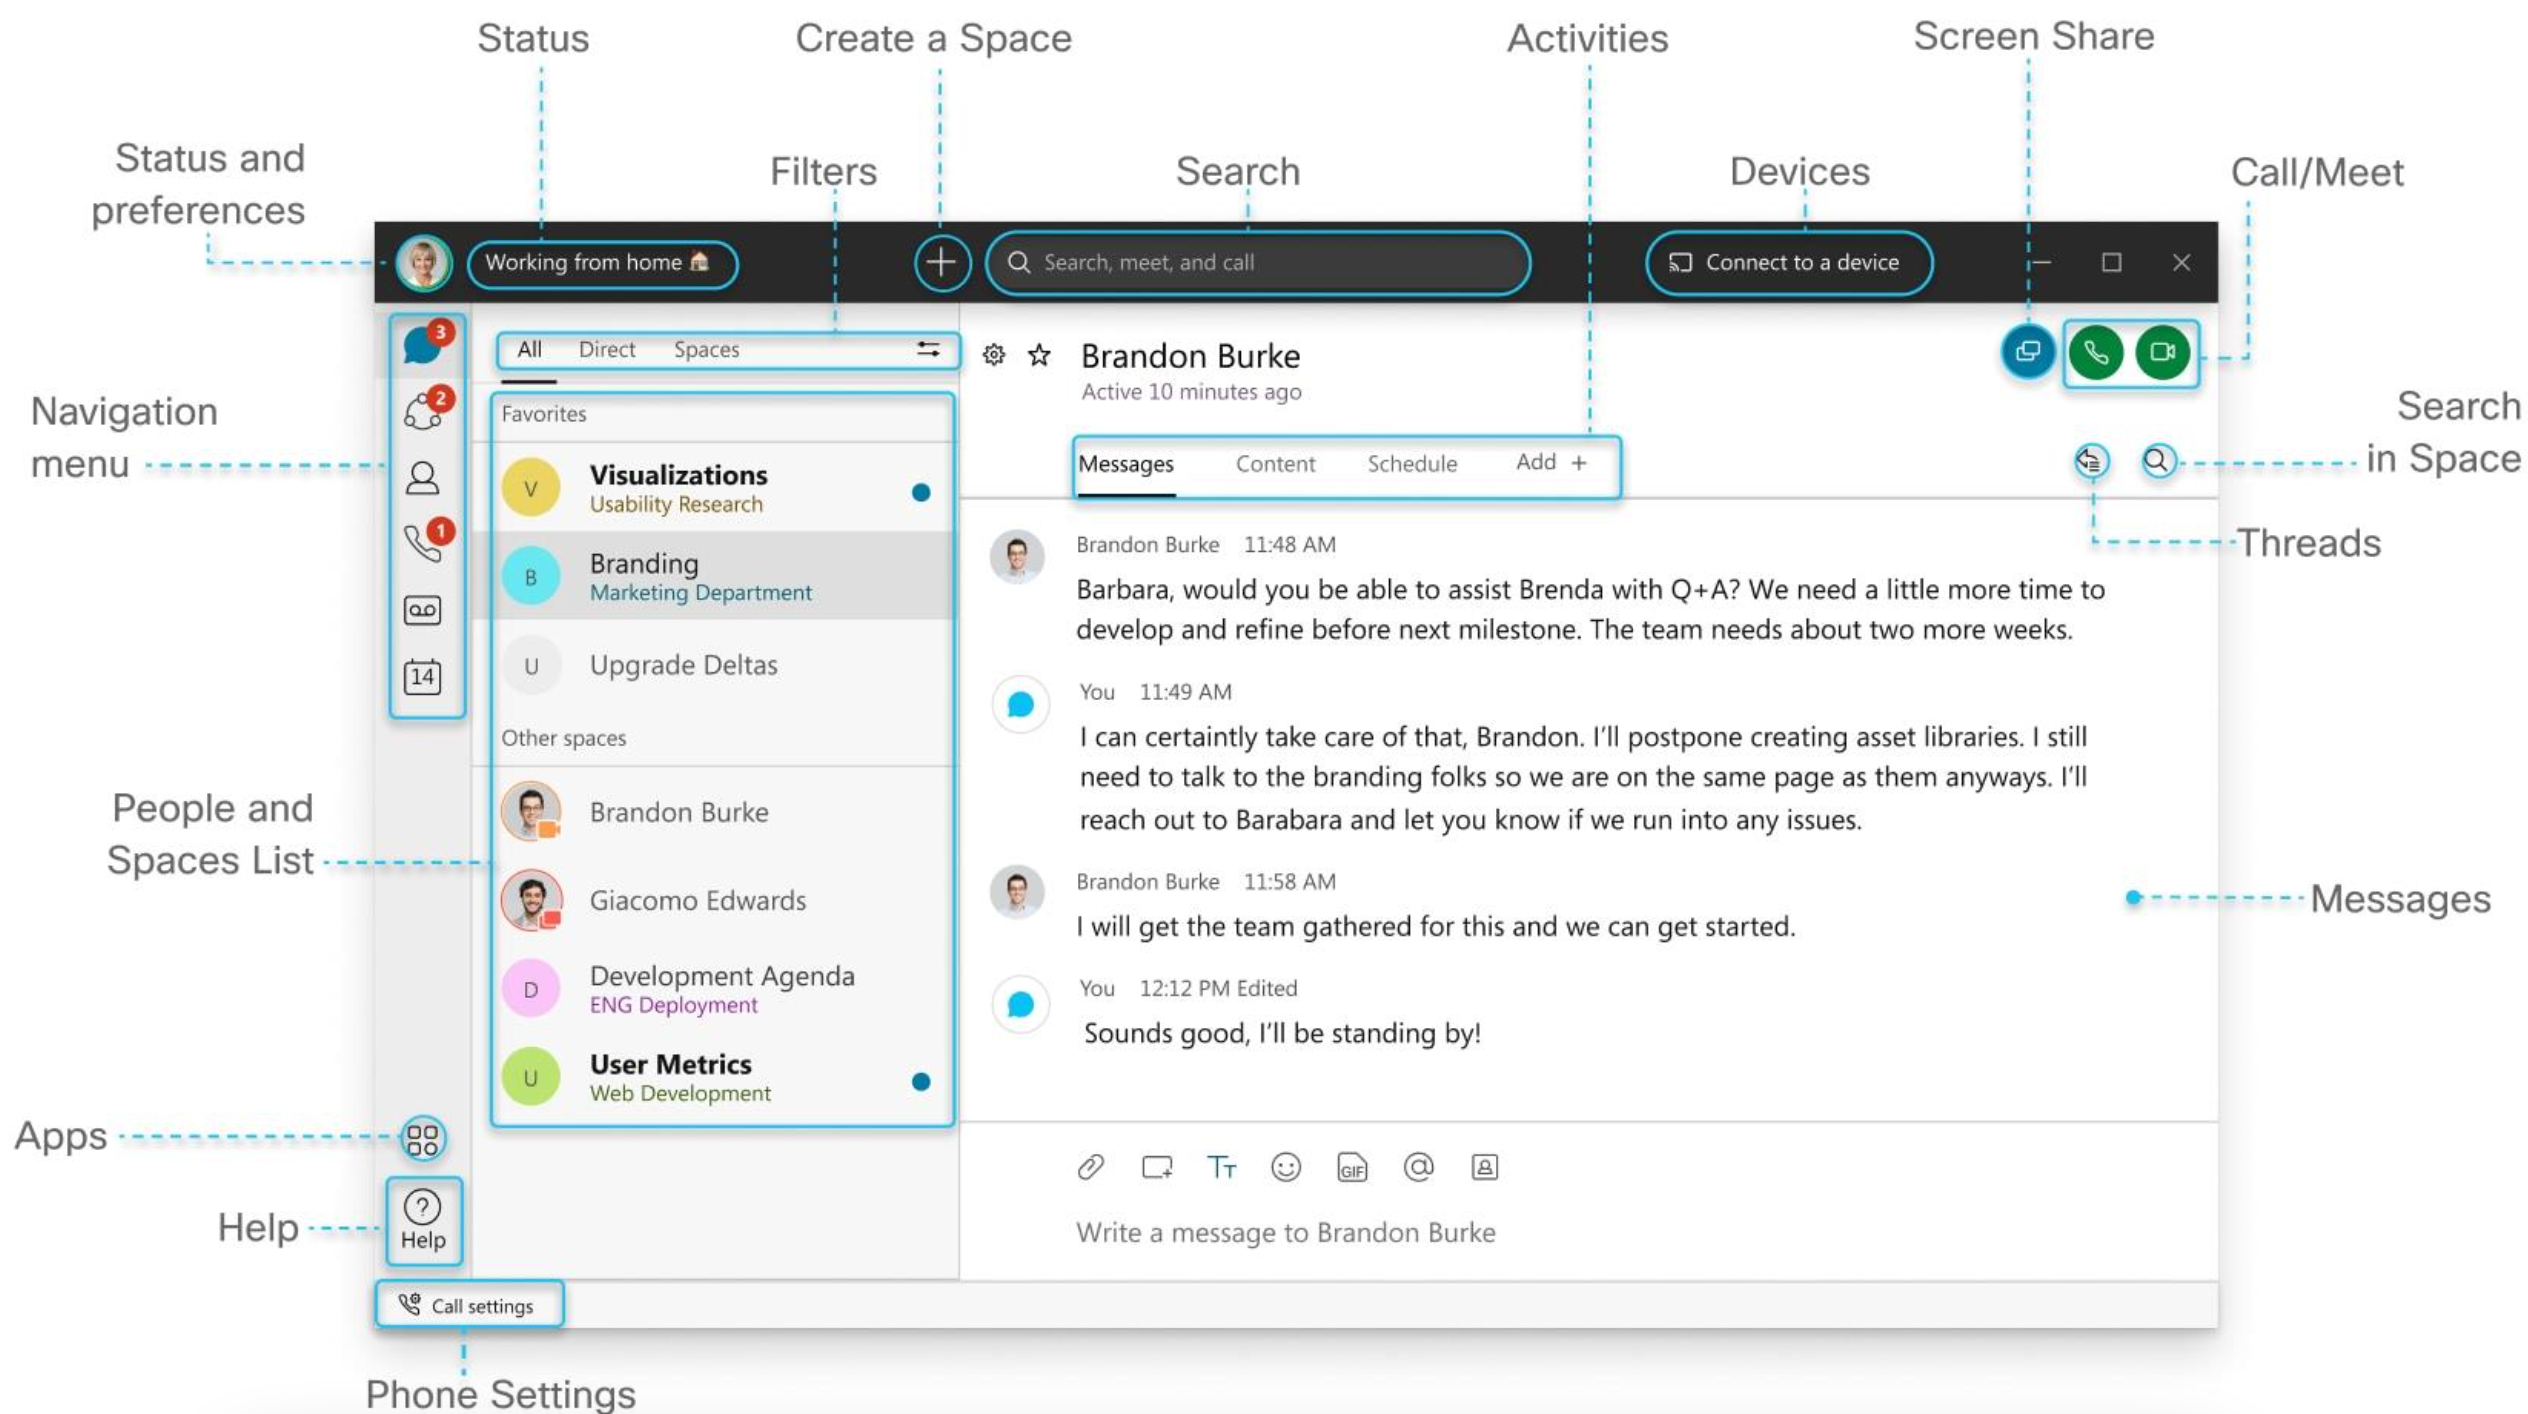Toggle the favorite star for Brandon Burke

(1039, 355)
